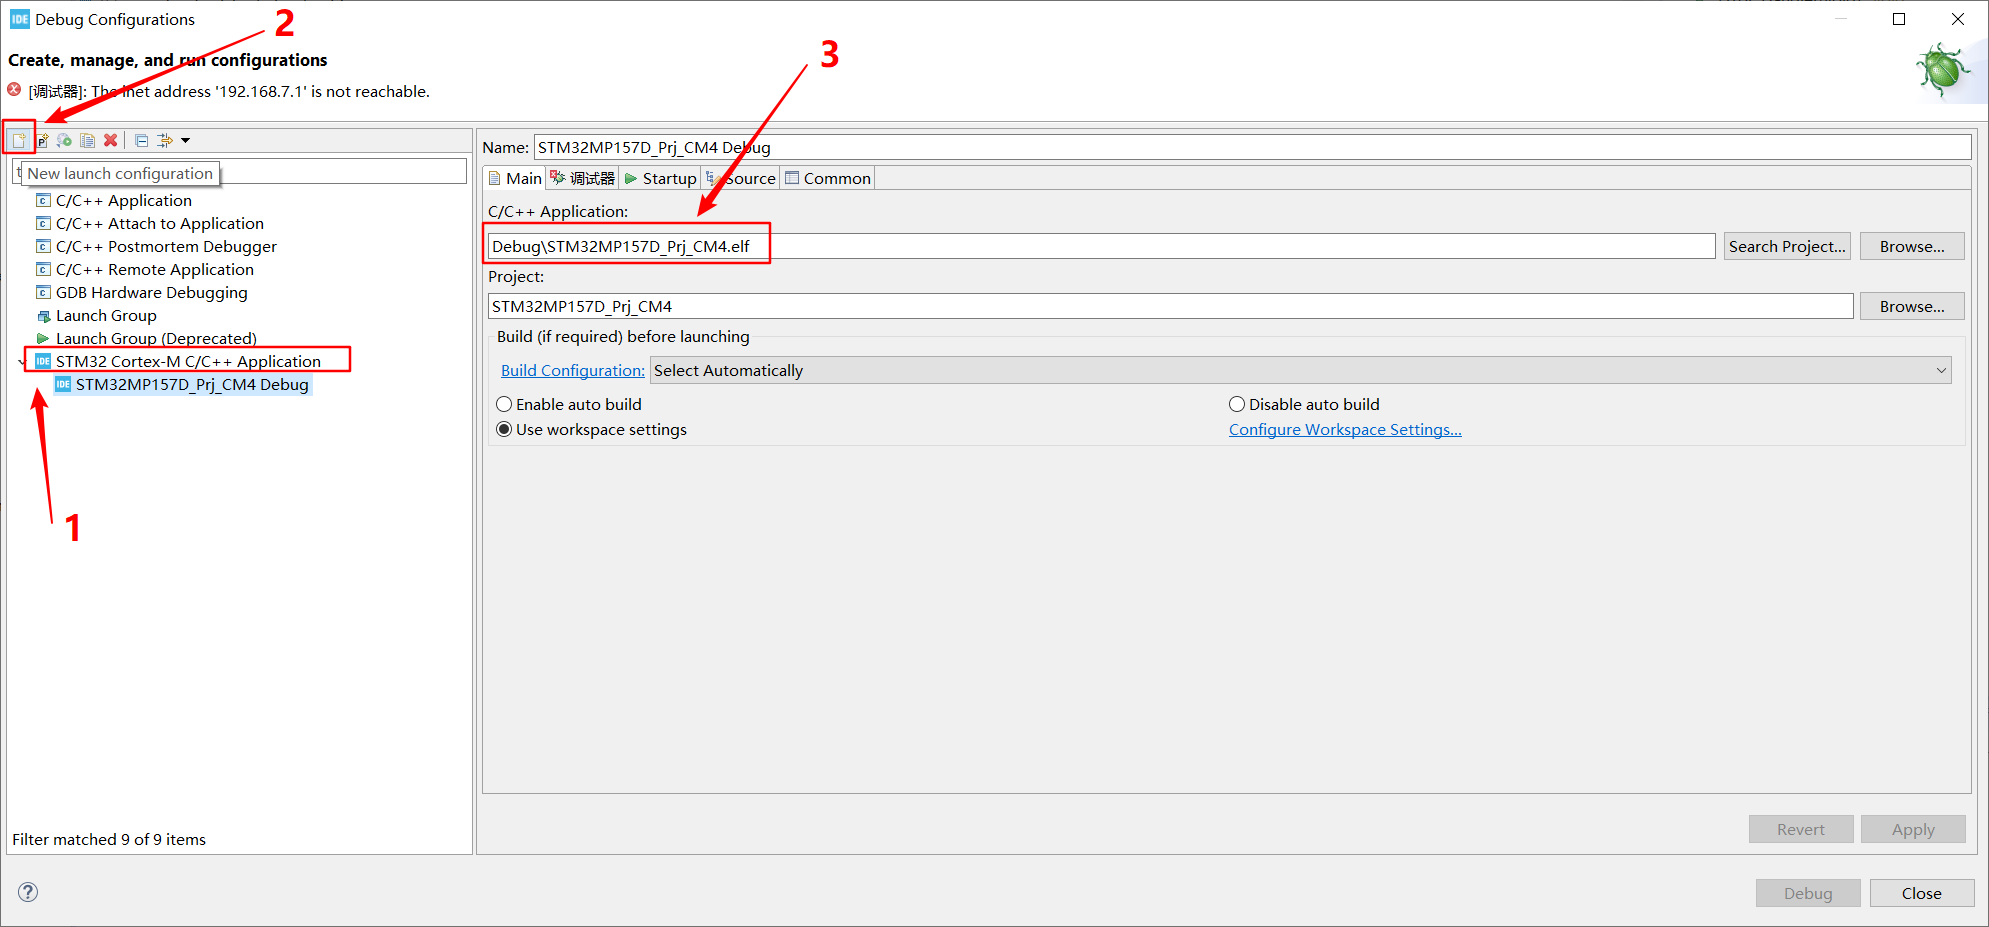Open the help question mark icon
The height and width of the screenshot is (927, 1989).
28,892
